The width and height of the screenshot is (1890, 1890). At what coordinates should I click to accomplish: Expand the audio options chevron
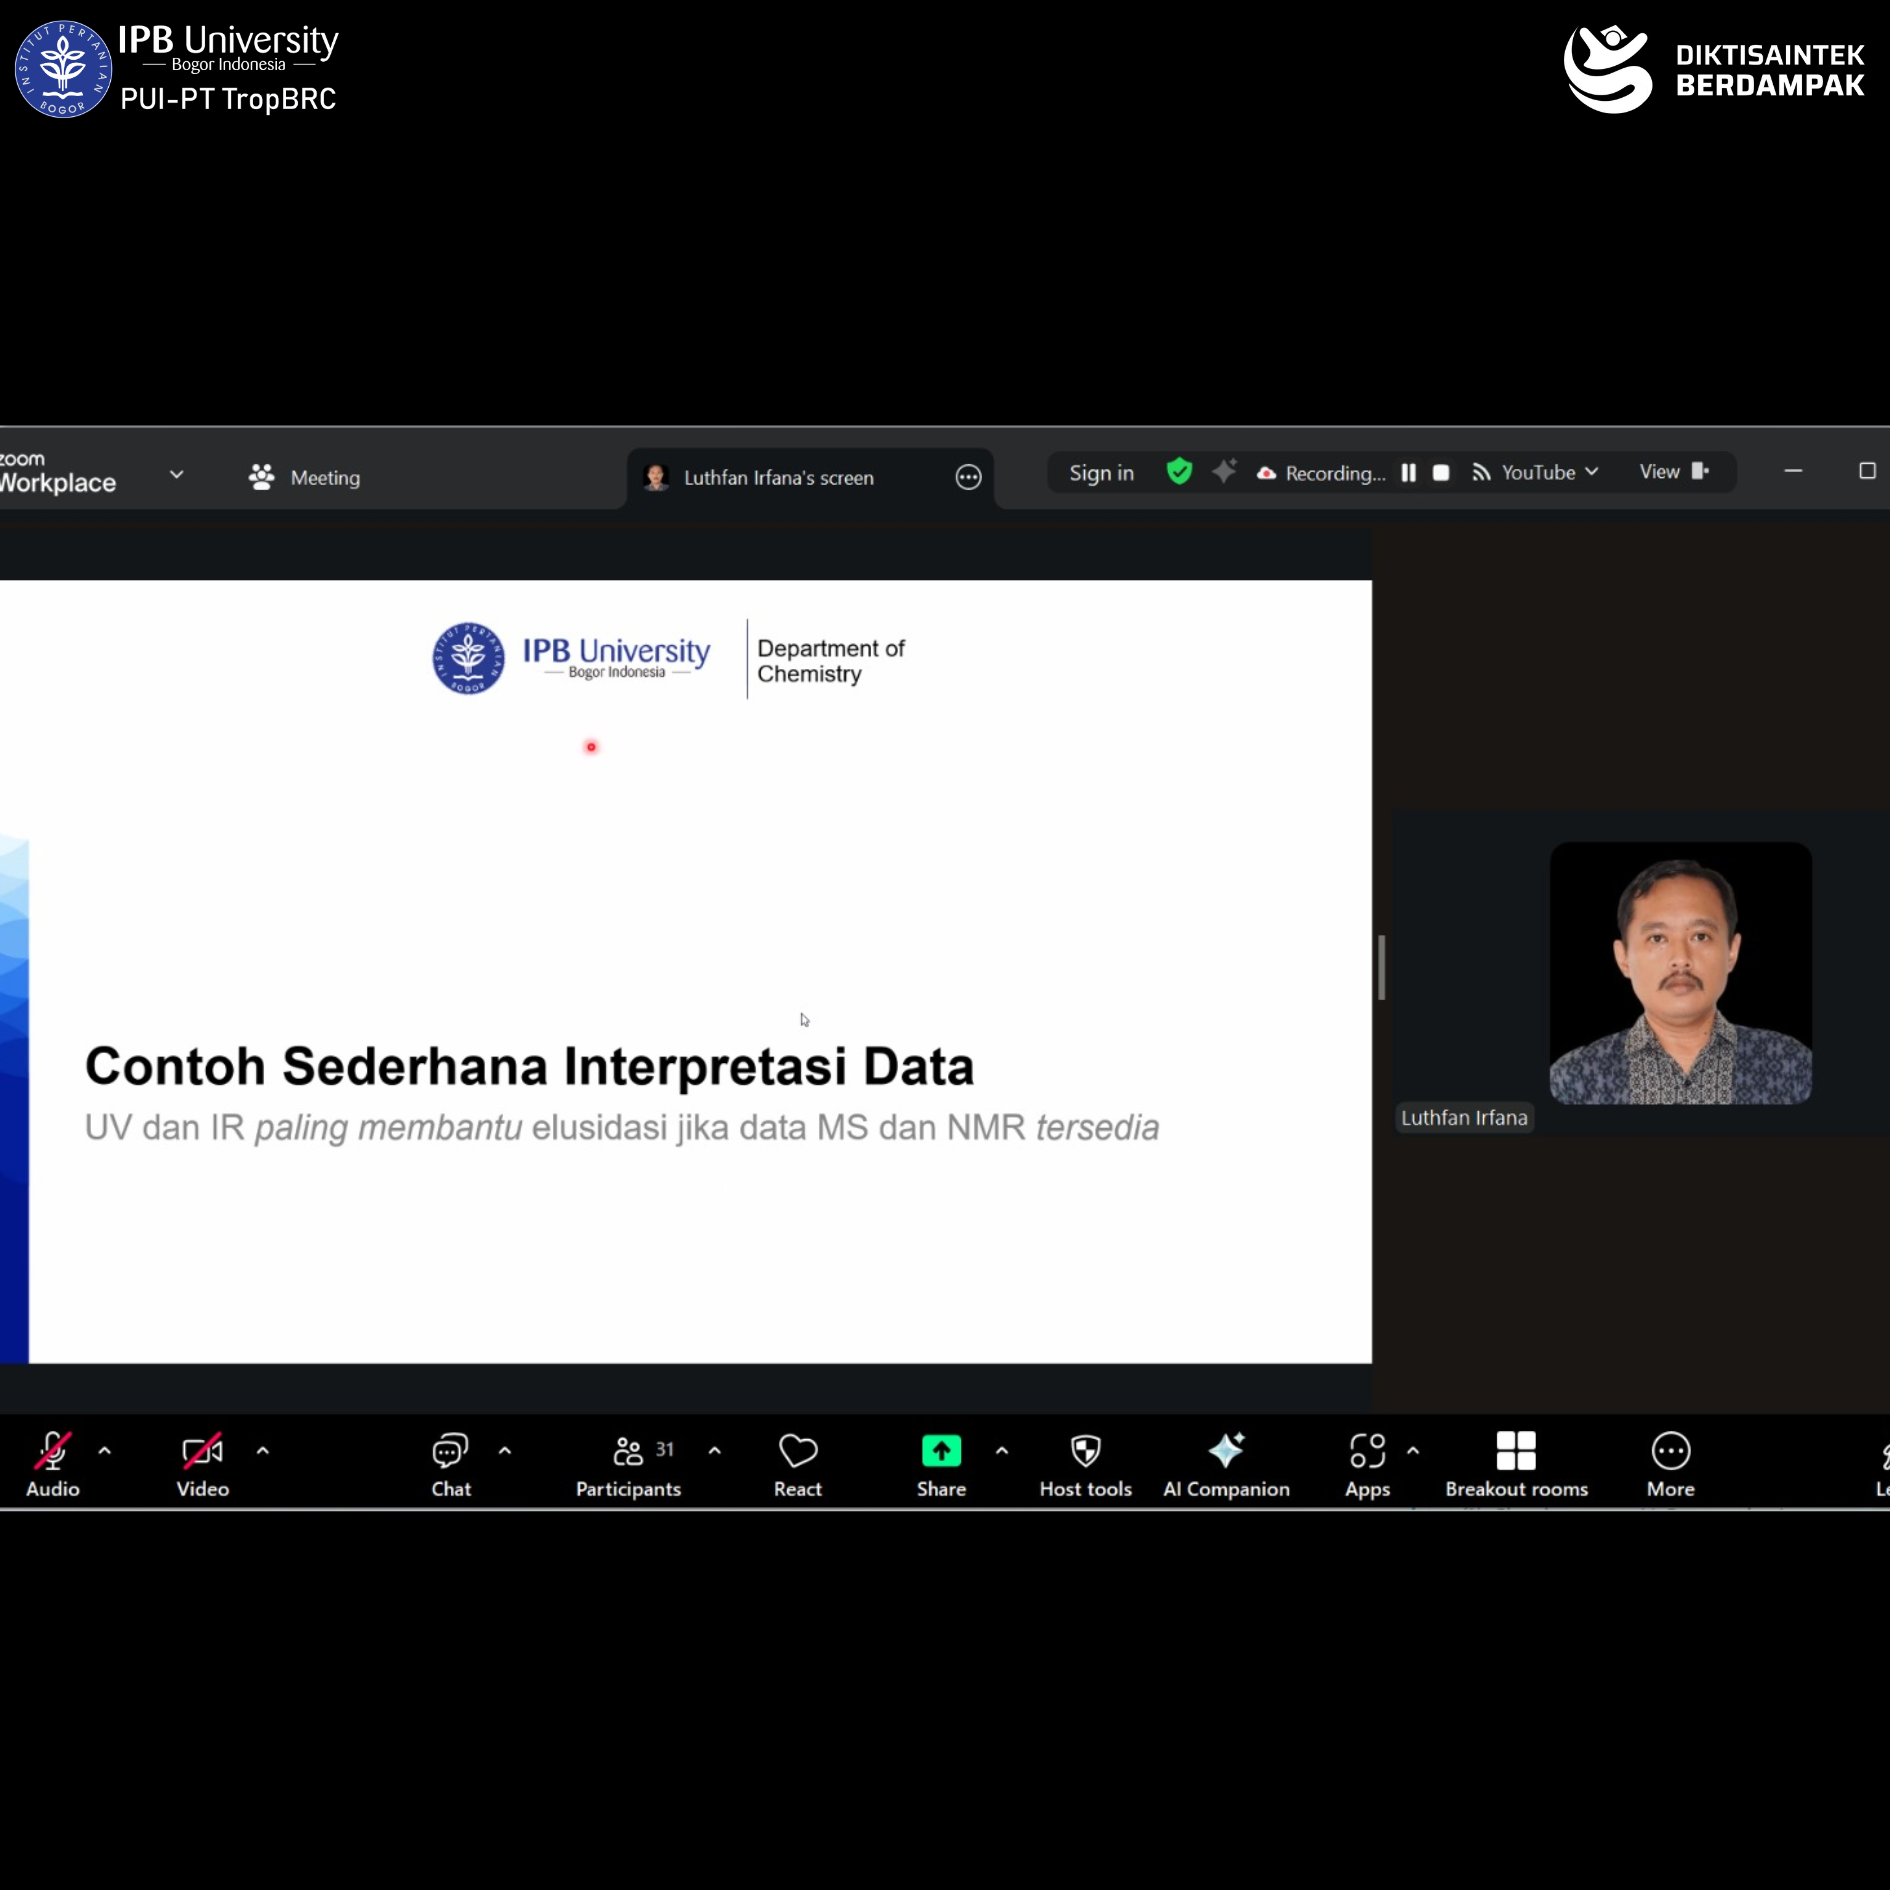pyautogui.click(x=105, y=1451)
